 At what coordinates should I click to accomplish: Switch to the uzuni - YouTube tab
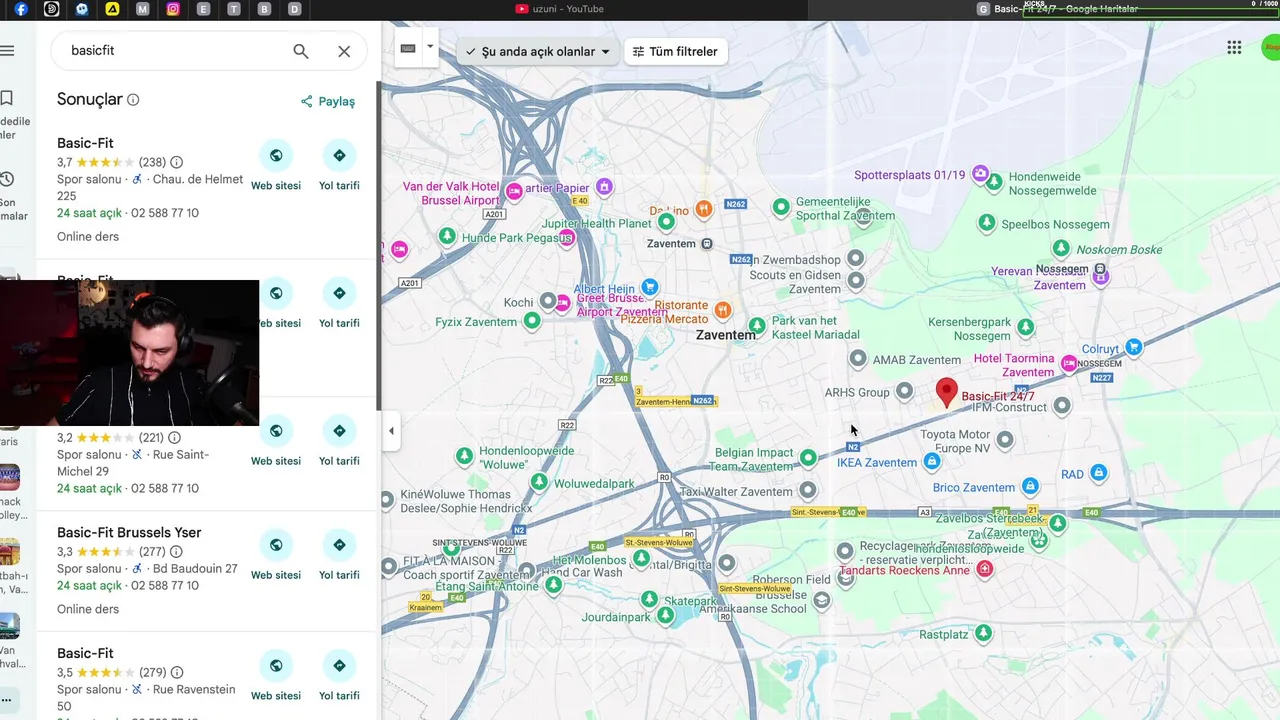(560, 9)
